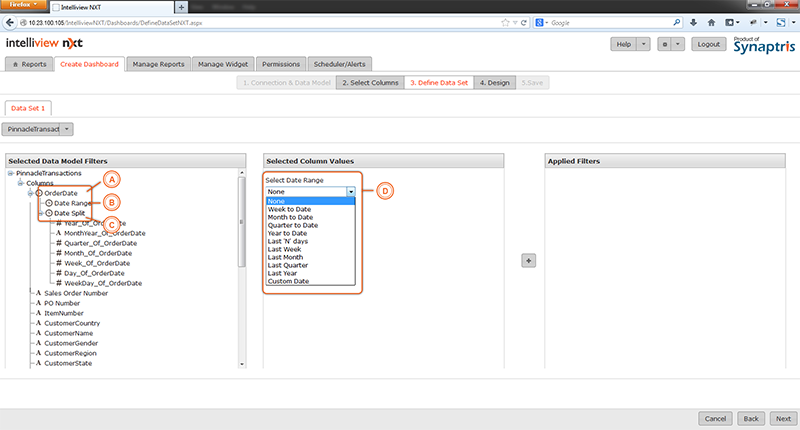Click the Back button
The height and width of the screenshot is (430, 800).
click(751, 419)
